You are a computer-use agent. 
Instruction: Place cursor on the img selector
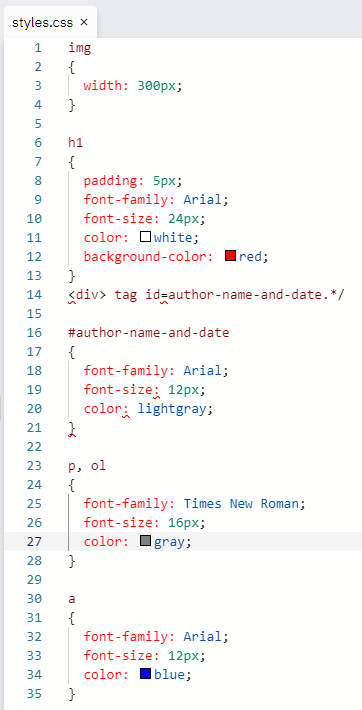[x=80, y=48]
